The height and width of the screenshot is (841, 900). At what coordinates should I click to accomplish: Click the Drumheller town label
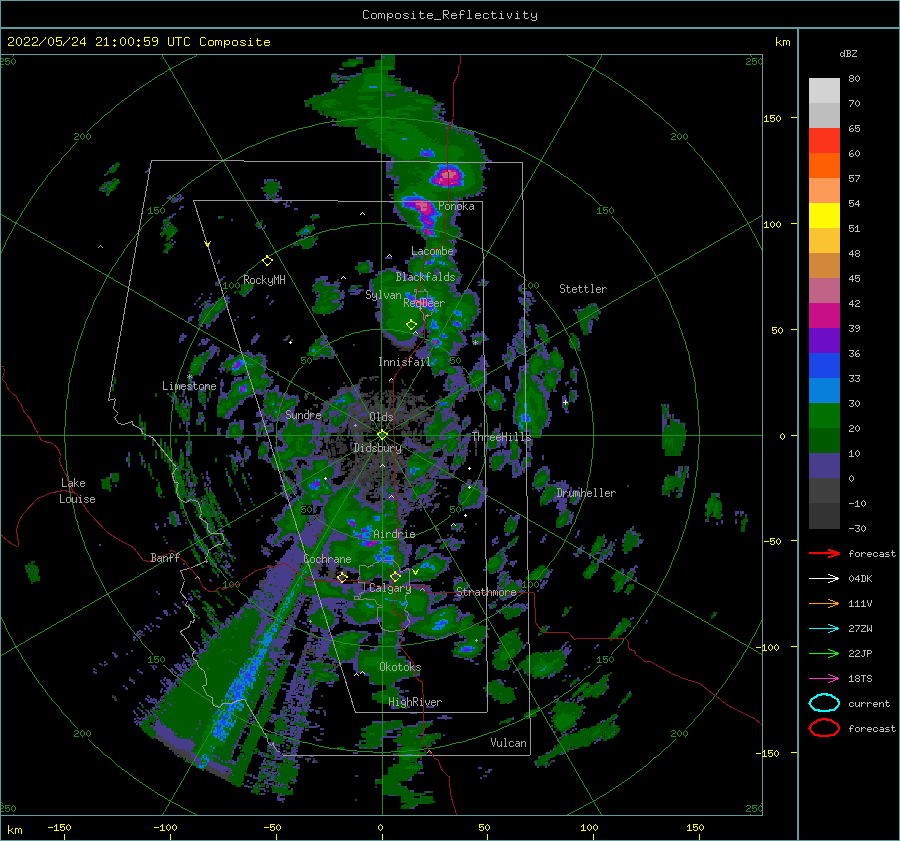(586, 493)
